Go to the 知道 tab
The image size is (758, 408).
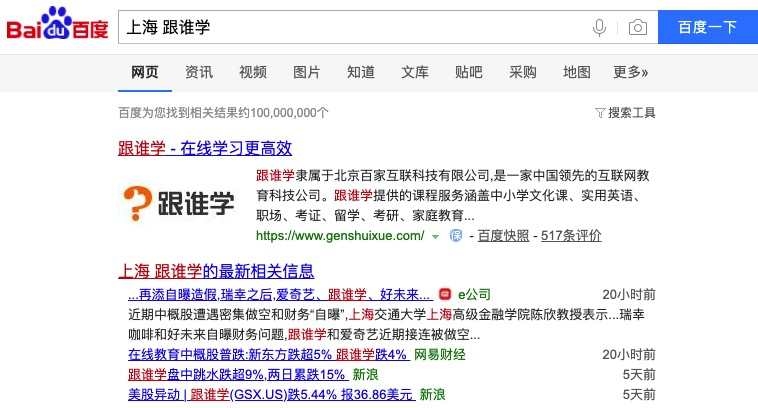[x=361, y=72]
